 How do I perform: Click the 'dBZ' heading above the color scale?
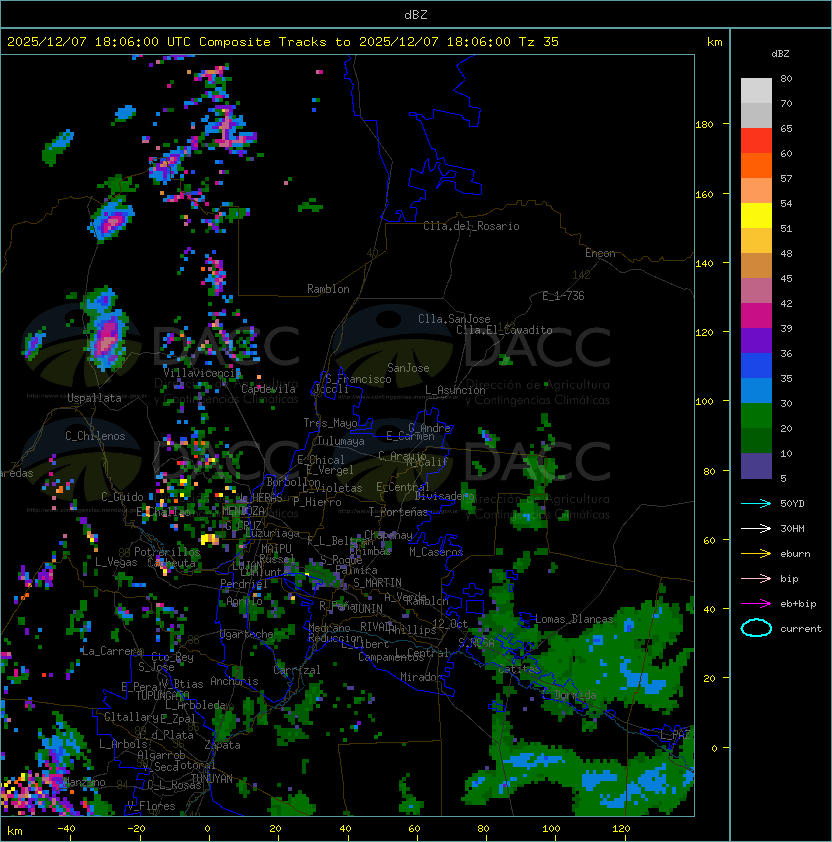[780, 54]
